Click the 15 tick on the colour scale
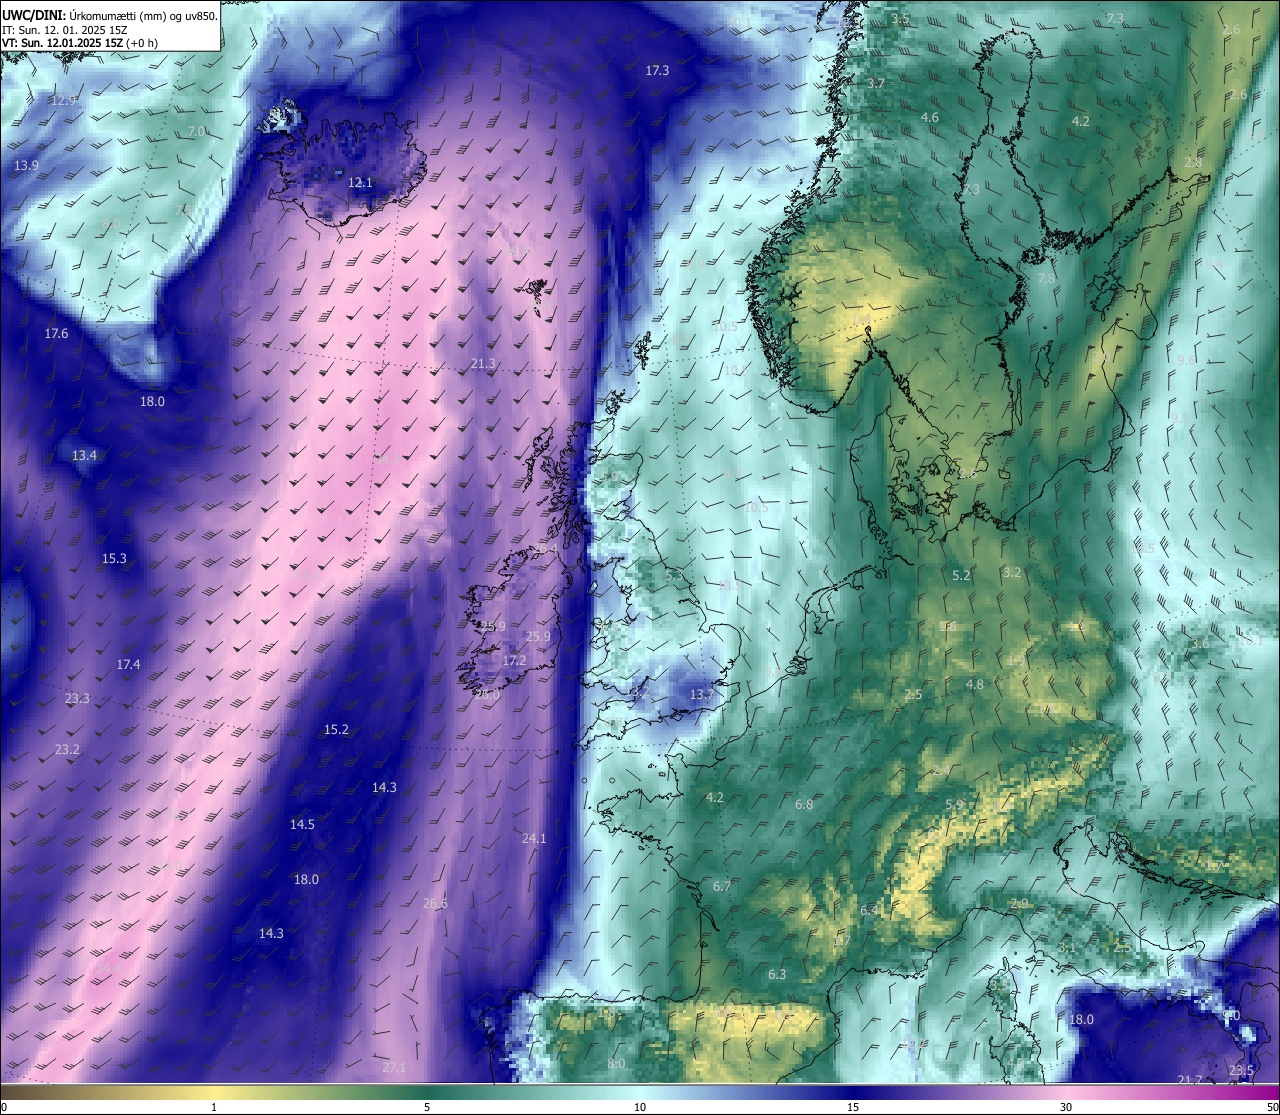The width and height of the screenshot is (1280, 1115). click(x=853, y=1107)
